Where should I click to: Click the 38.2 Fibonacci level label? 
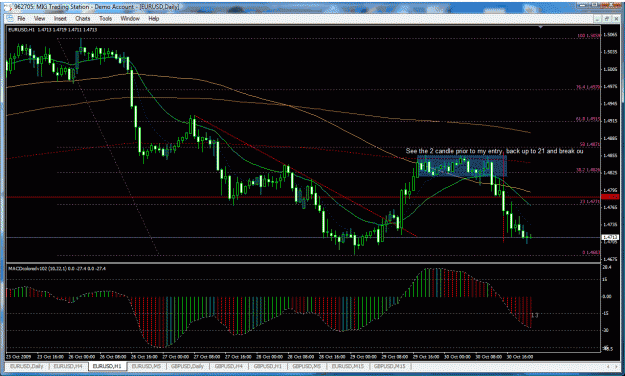point(588,170)
